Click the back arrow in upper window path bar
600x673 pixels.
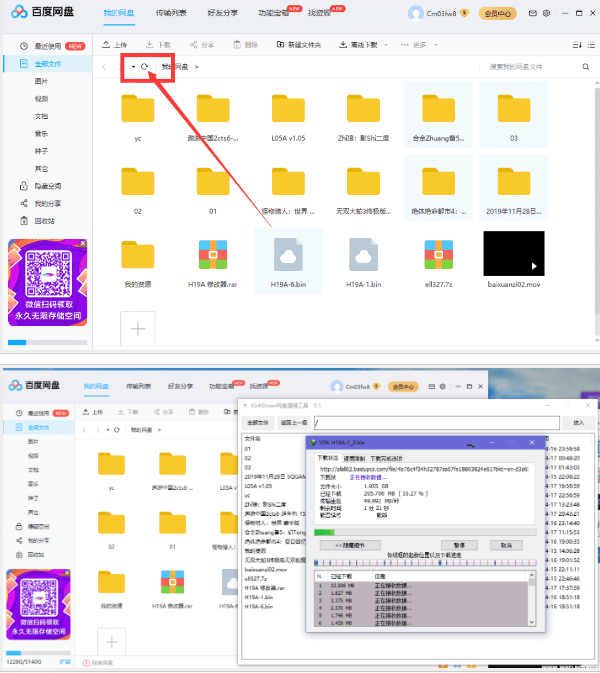[x=104, y=67]
